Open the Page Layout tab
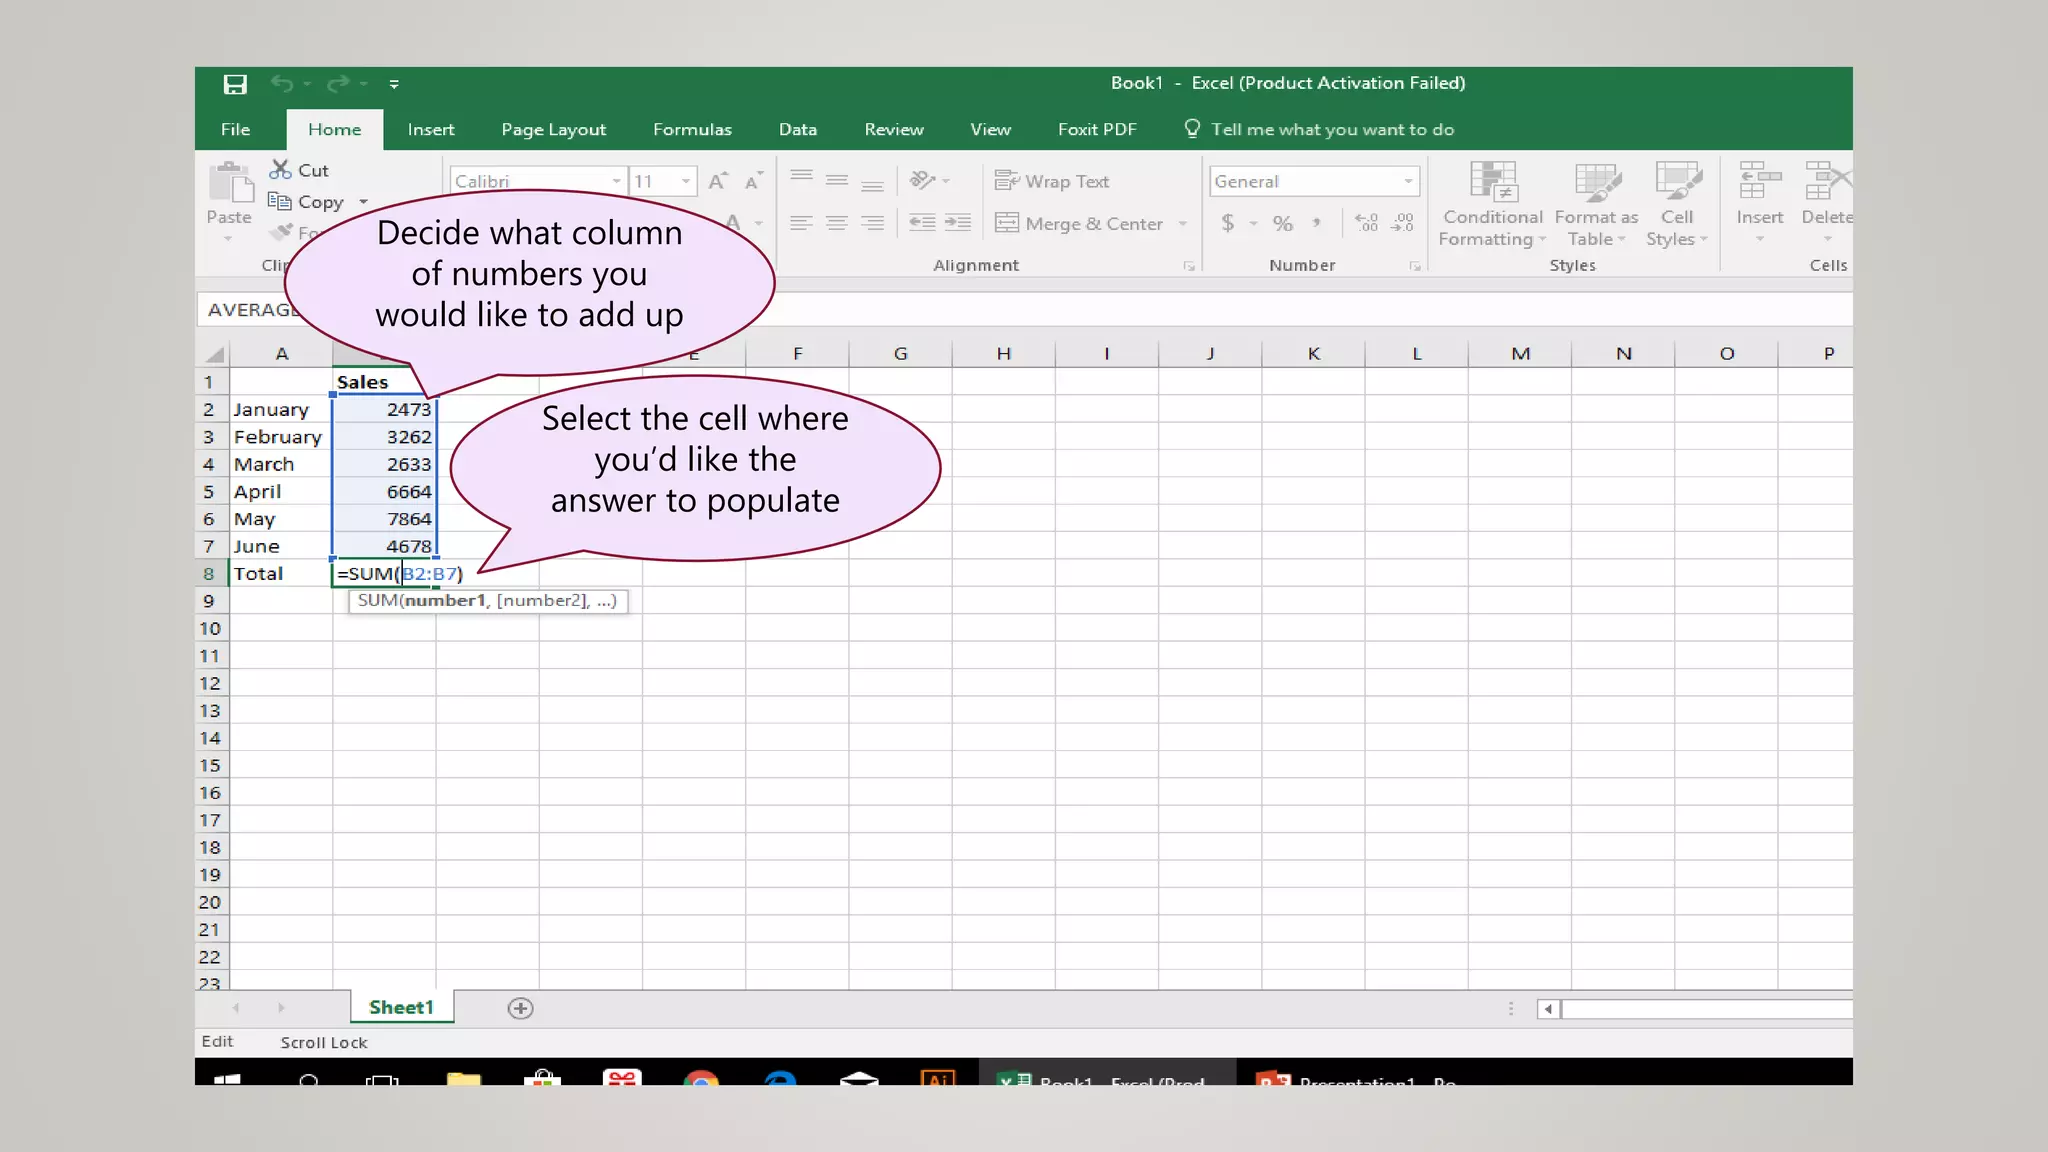The width and height of the screenshot is (2048, 1152). pos(553,130)
